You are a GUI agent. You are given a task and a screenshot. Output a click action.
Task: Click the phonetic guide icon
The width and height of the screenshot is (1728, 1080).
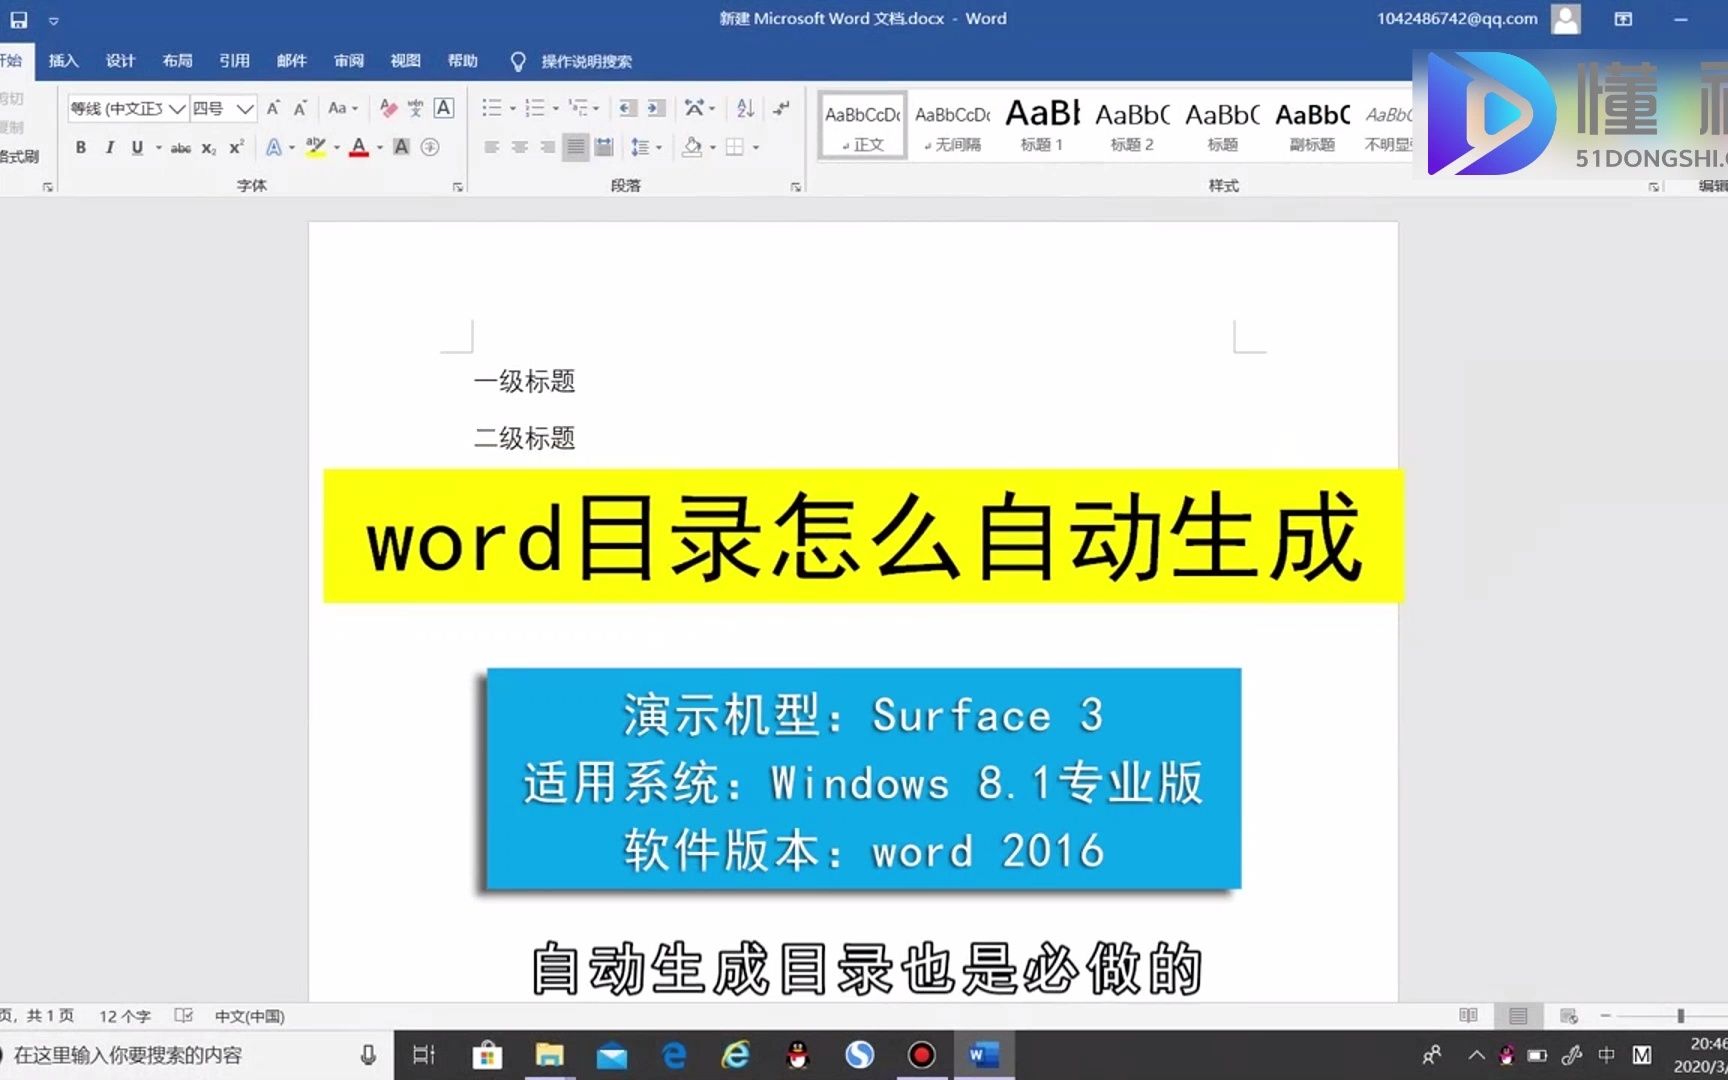[x=416, y=108]
